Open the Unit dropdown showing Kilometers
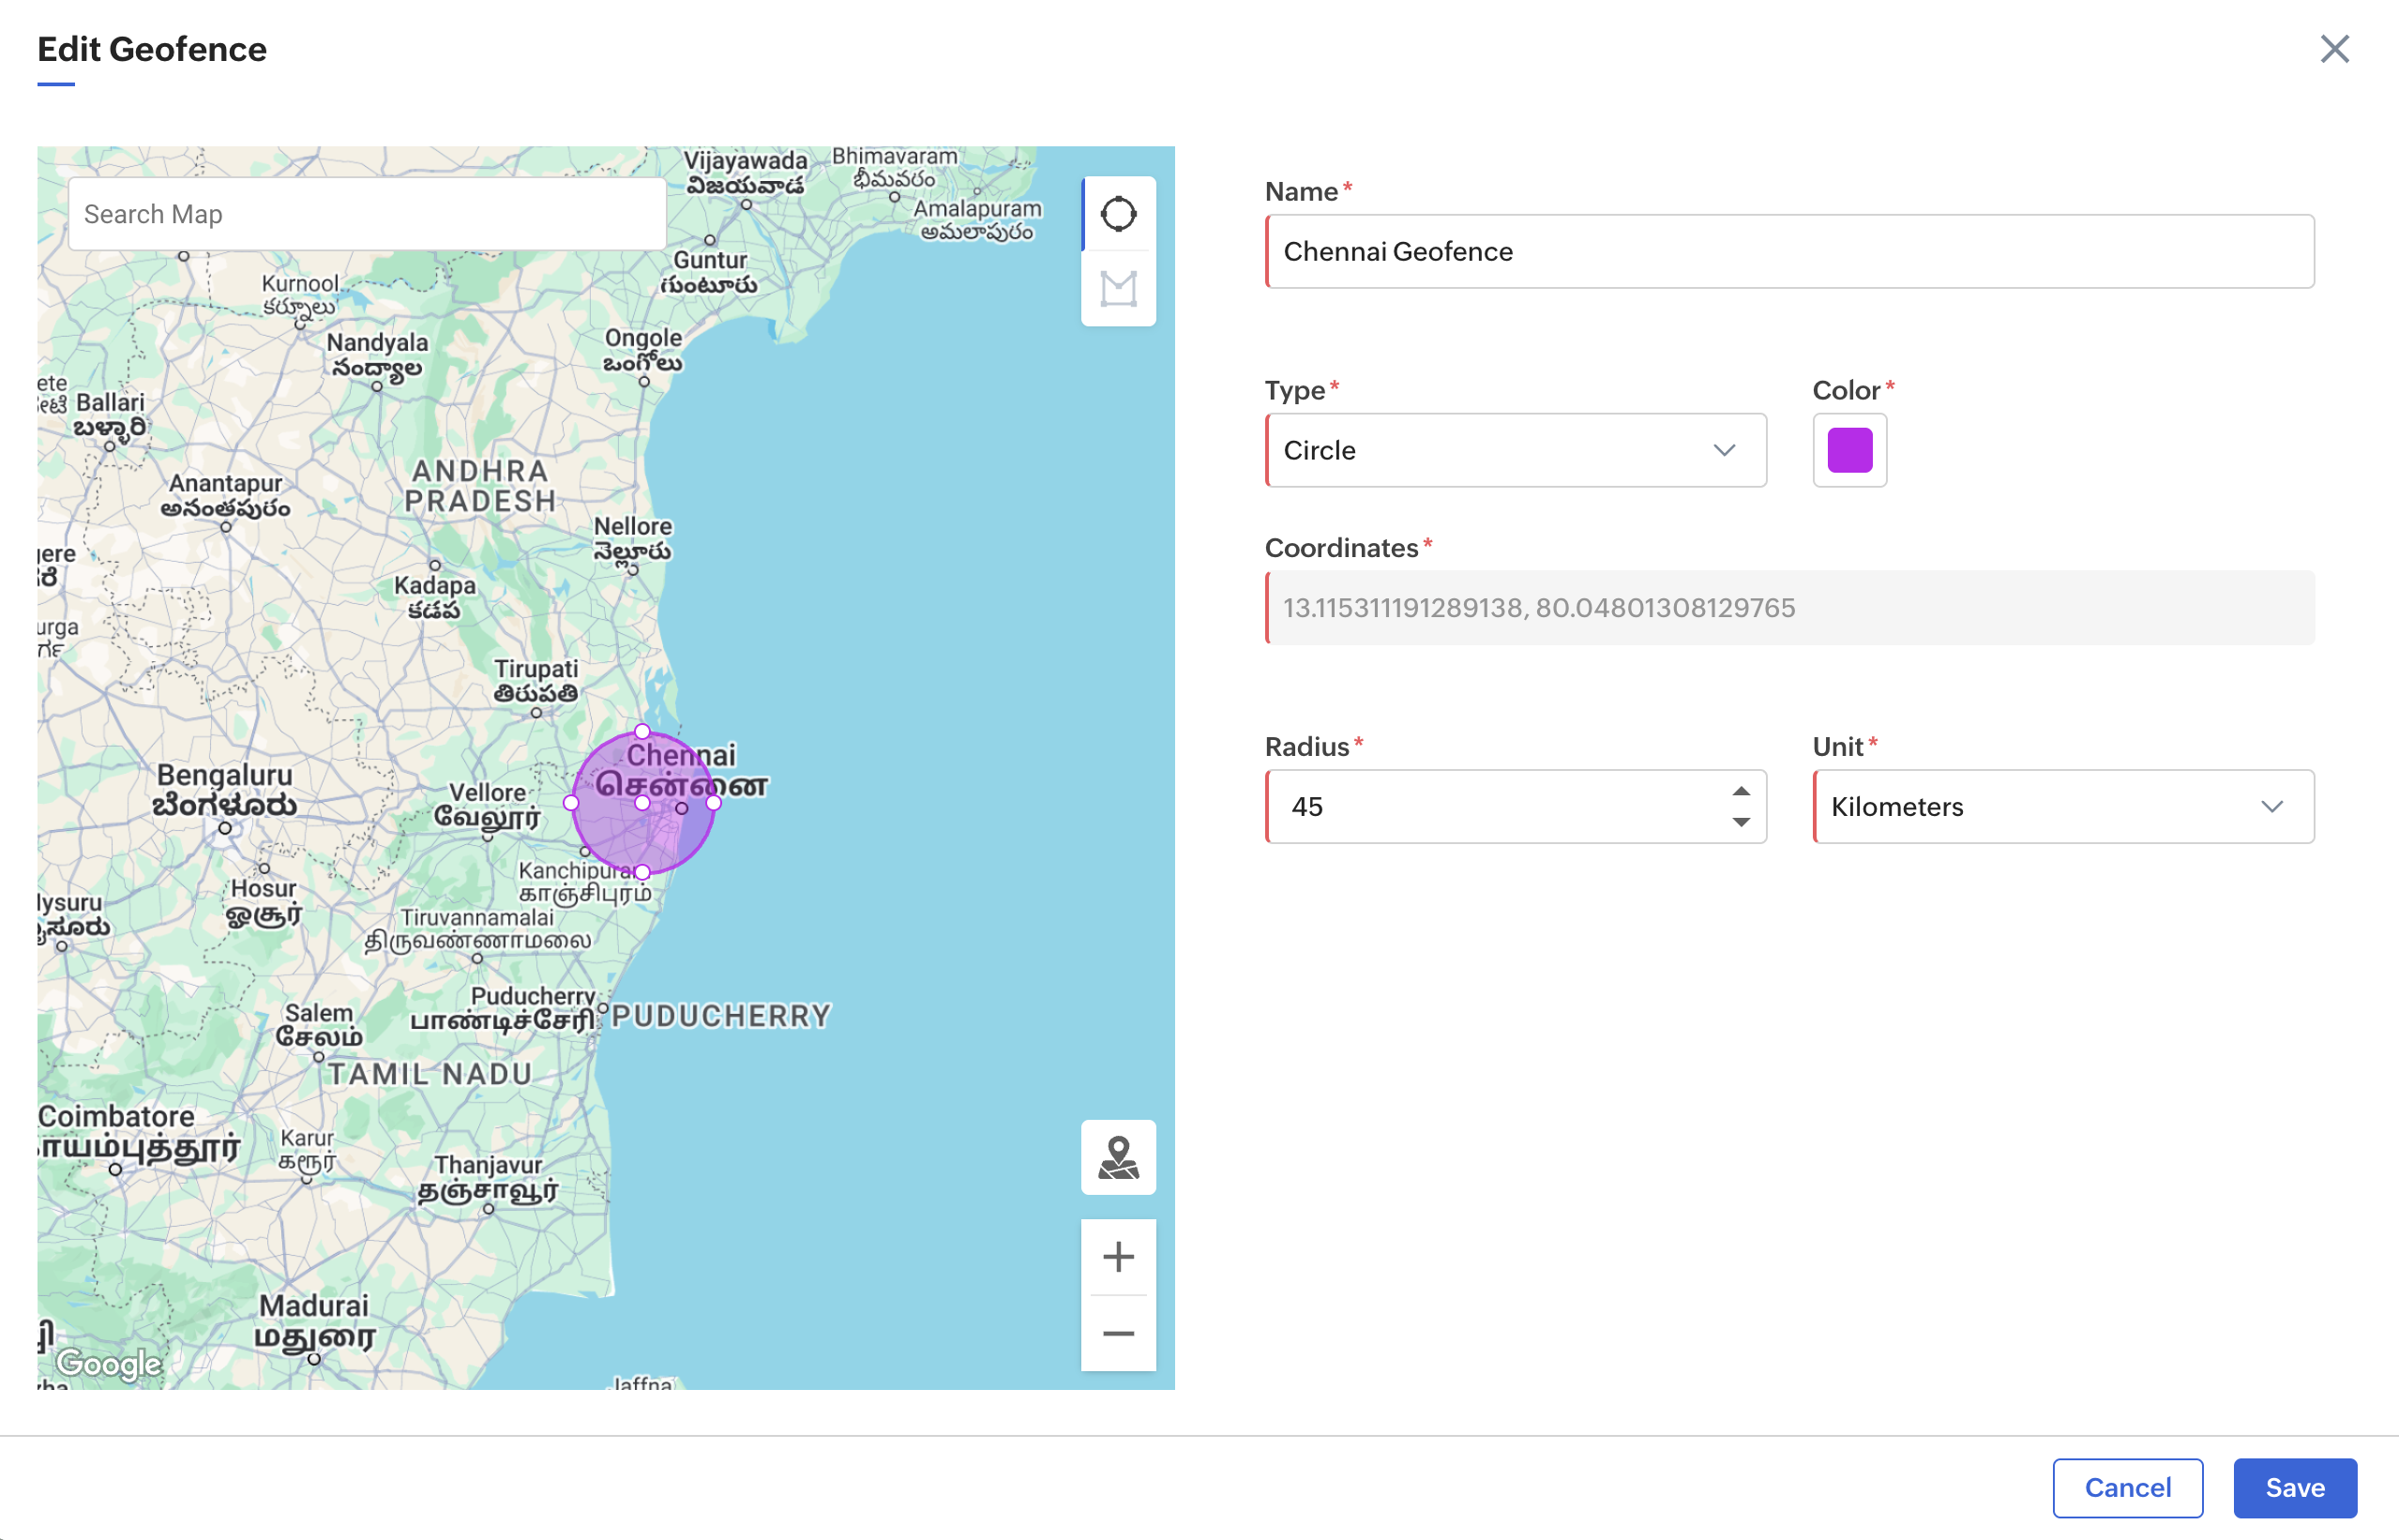 pos(2062,806)
